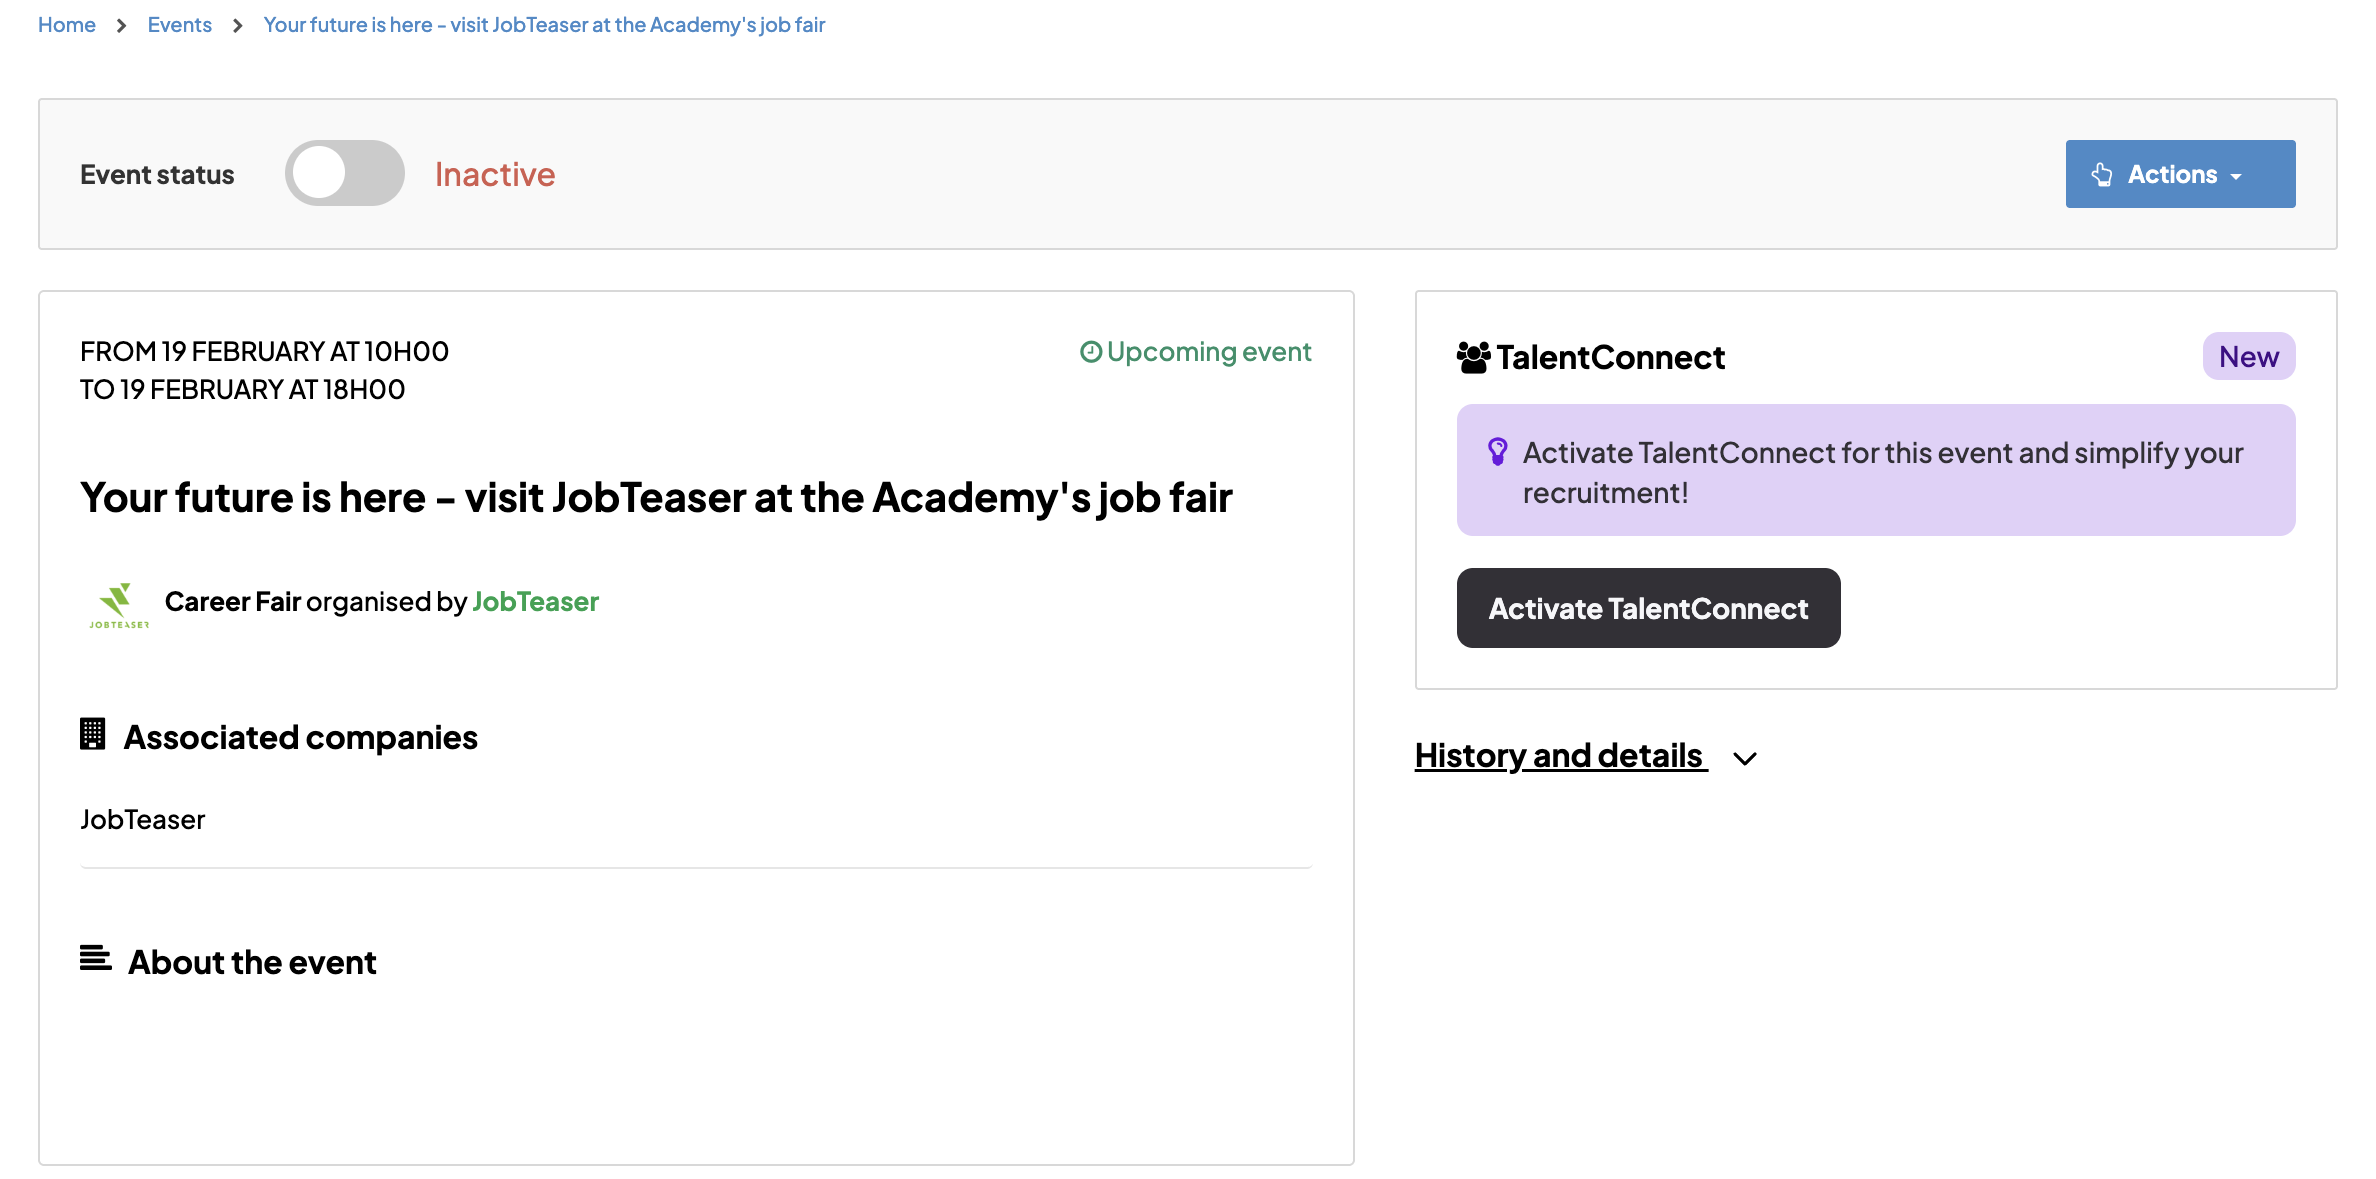Open the JobTeaser organiser link
Viewport: 2376px width, 1179px height.
535,602
